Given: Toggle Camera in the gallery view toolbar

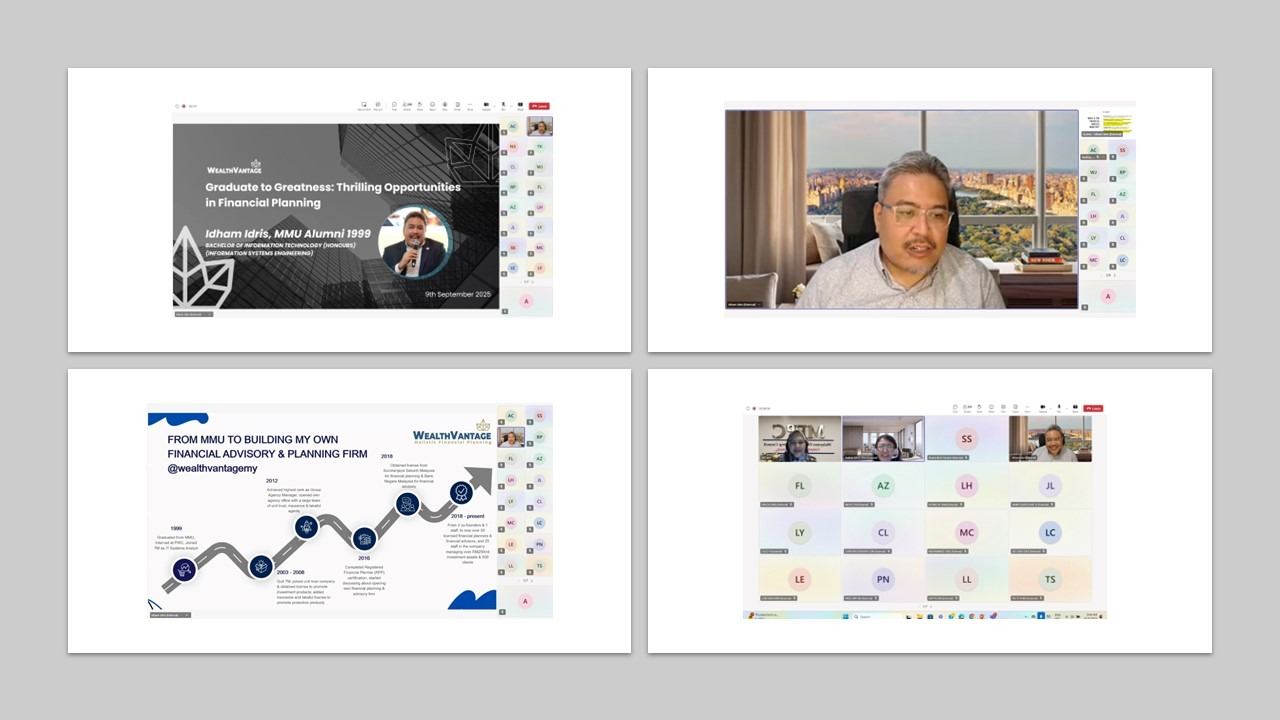Looking at the screenshot, I should tap(1041, 408).
